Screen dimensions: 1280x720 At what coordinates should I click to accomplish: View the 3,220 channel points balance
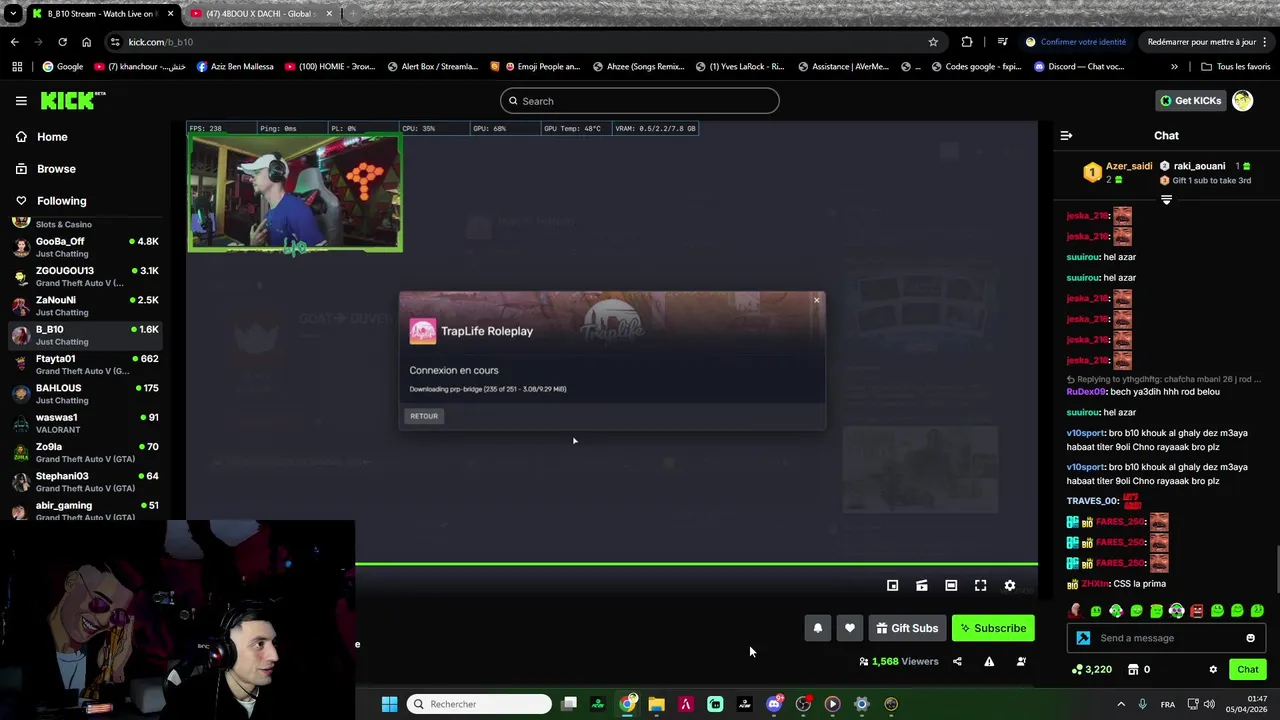click(1091, 670)
